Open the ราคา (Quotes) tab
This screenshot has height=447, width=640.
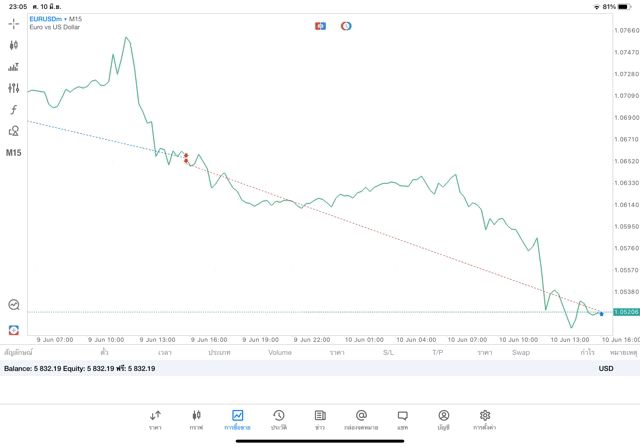coord(155,419)
